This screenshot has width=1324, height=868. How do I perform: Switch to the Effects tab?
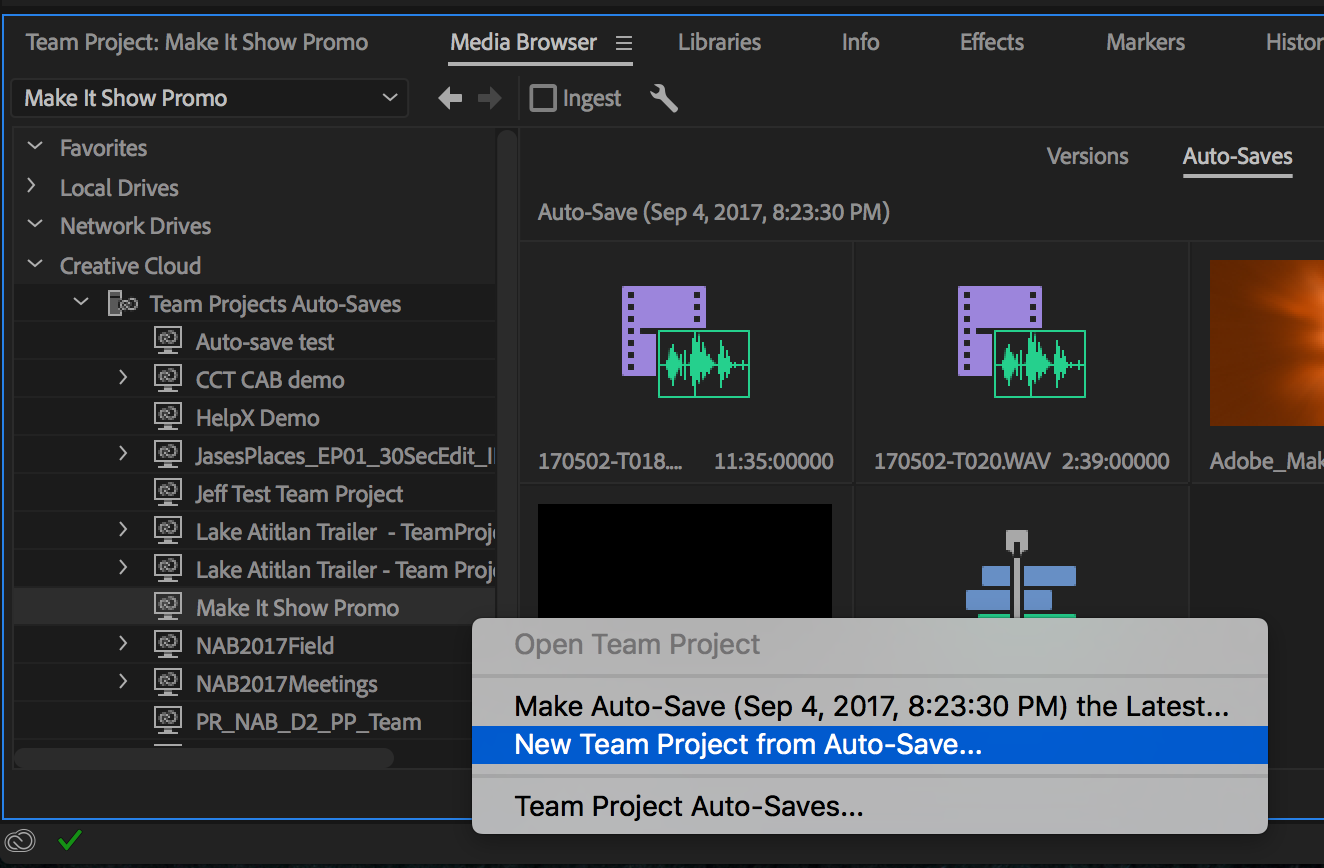[x=991, y=42]
